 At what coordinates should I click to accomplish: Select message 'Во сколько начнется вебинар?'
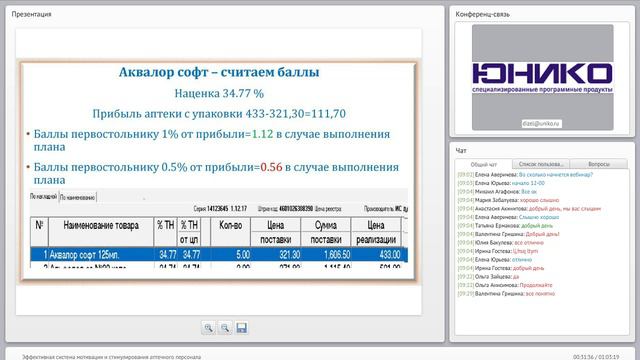click(556, 175)
